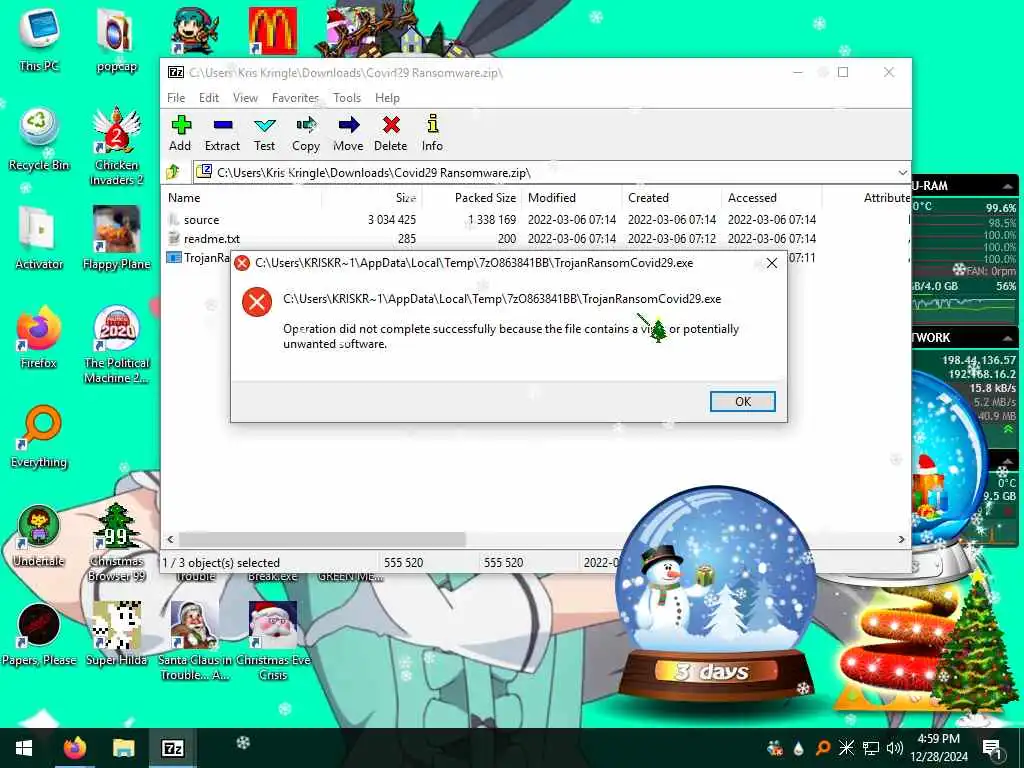The image size is (1024, 768).
Task: Select the source folder row
Action: [536, 219]
